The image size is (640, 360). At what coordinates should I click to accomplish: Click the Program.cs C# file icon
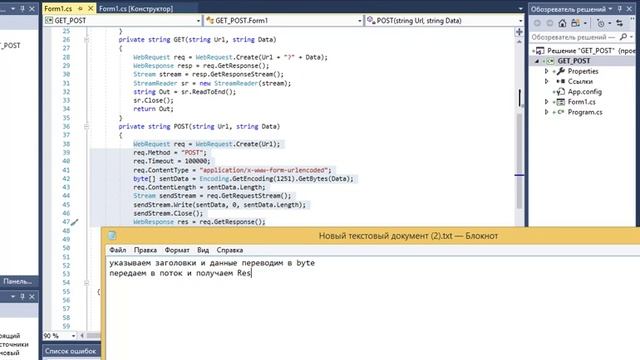coord(561,112)
